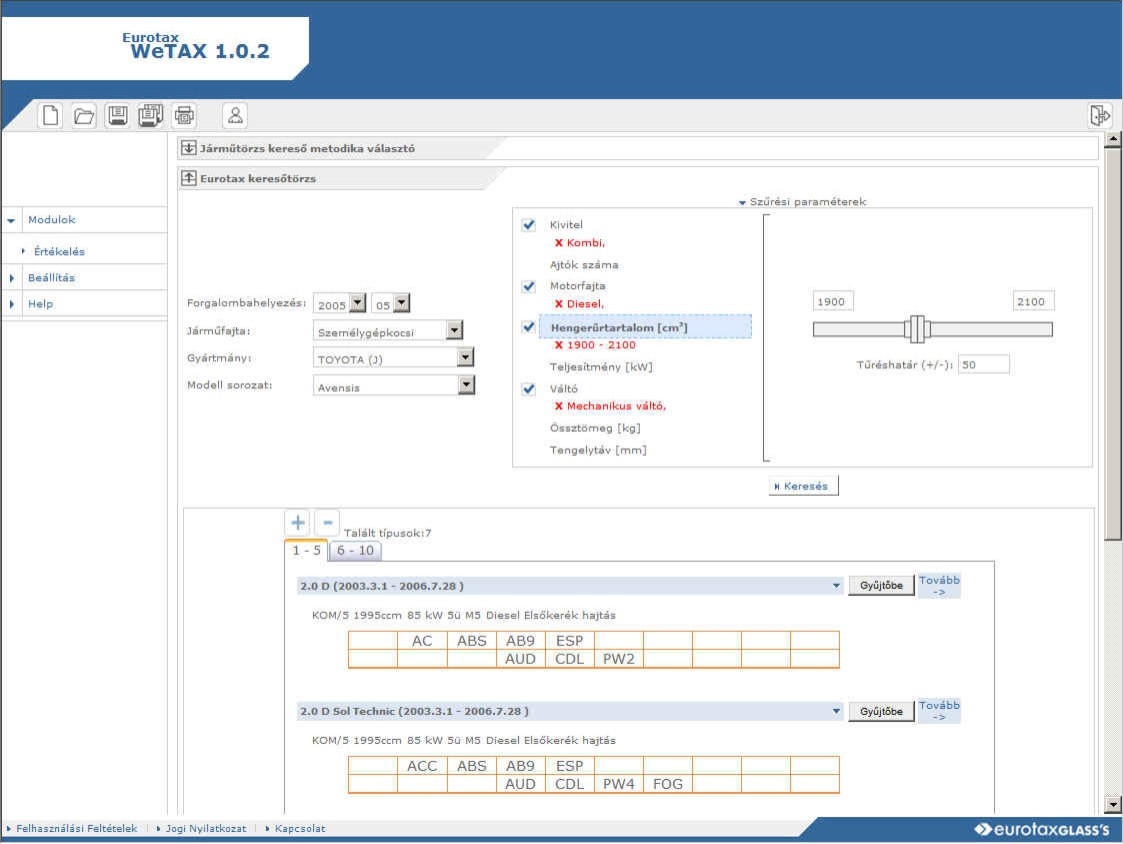The width and height of the screenshot is (1123, 844).
Task: Expand 2.0 D Sol Technic result arrow
Action: pyautogui.click(x=836, y=711)
